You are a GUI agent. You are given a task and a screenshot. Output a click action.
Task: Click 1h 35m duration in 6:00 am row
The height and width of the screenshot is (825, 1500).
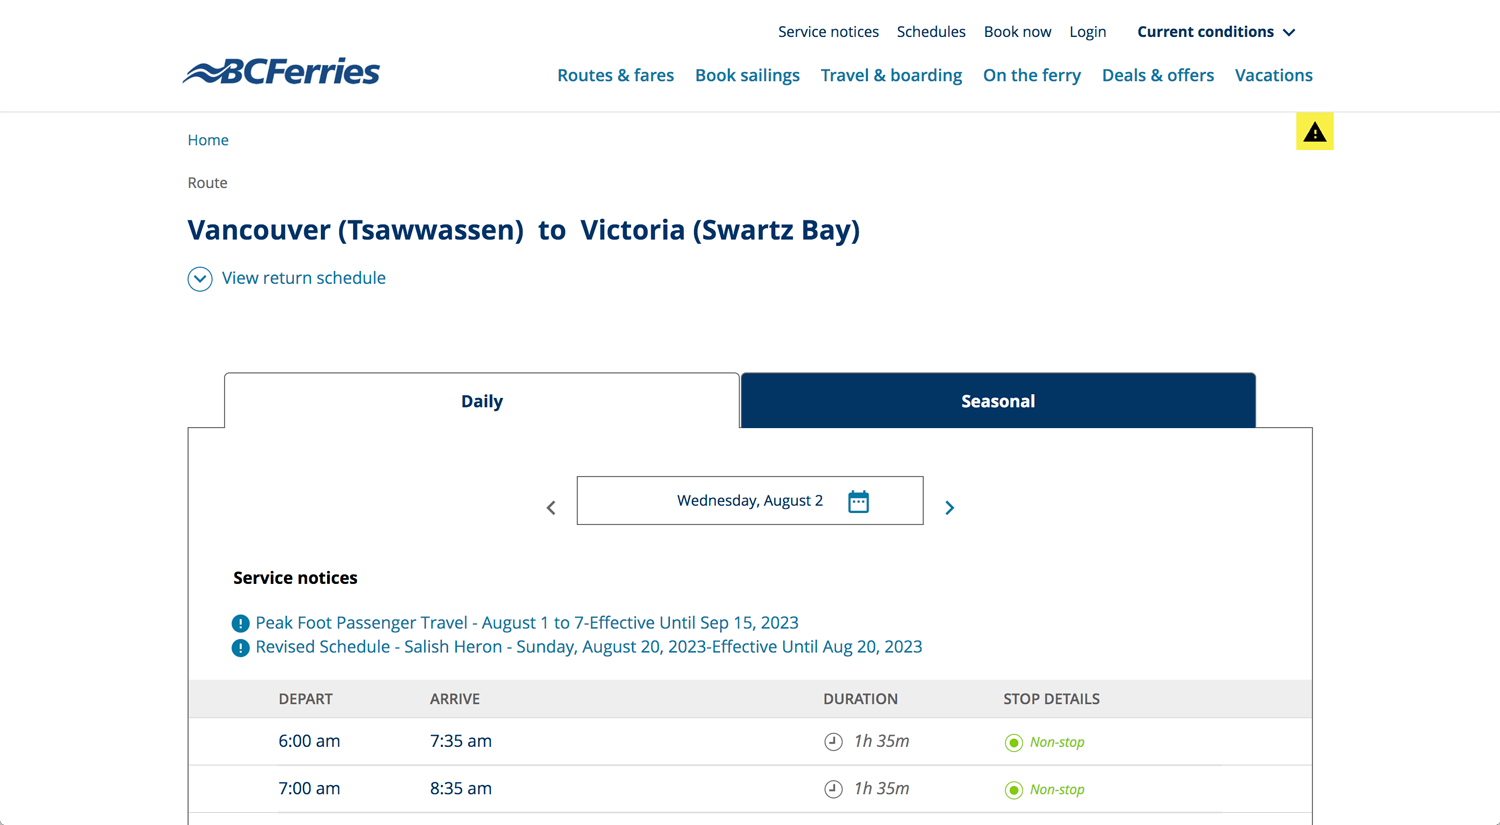[881, 741]
